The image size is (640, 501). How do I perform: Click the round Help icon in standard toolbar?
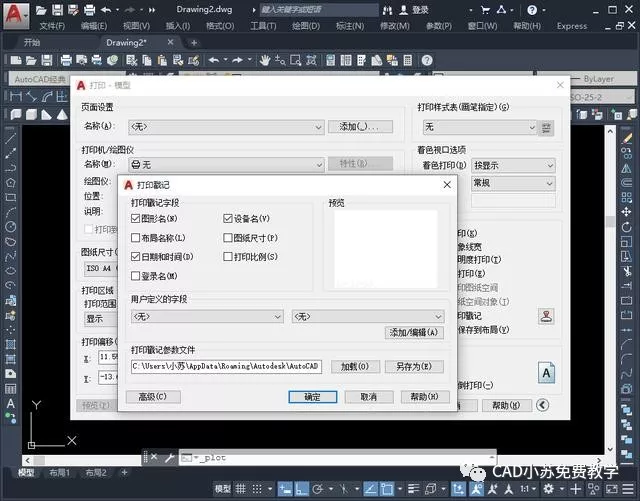[x=427, y=60]
